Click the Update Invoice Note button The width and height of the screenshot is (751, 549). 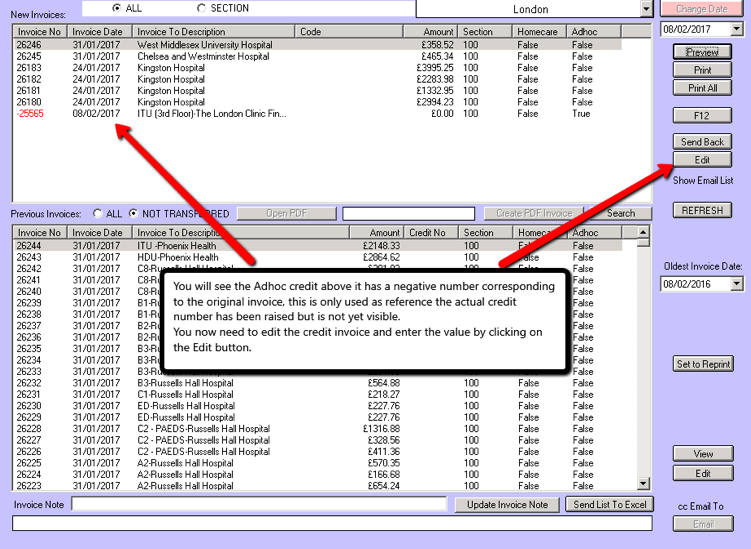tap(507, 505)
